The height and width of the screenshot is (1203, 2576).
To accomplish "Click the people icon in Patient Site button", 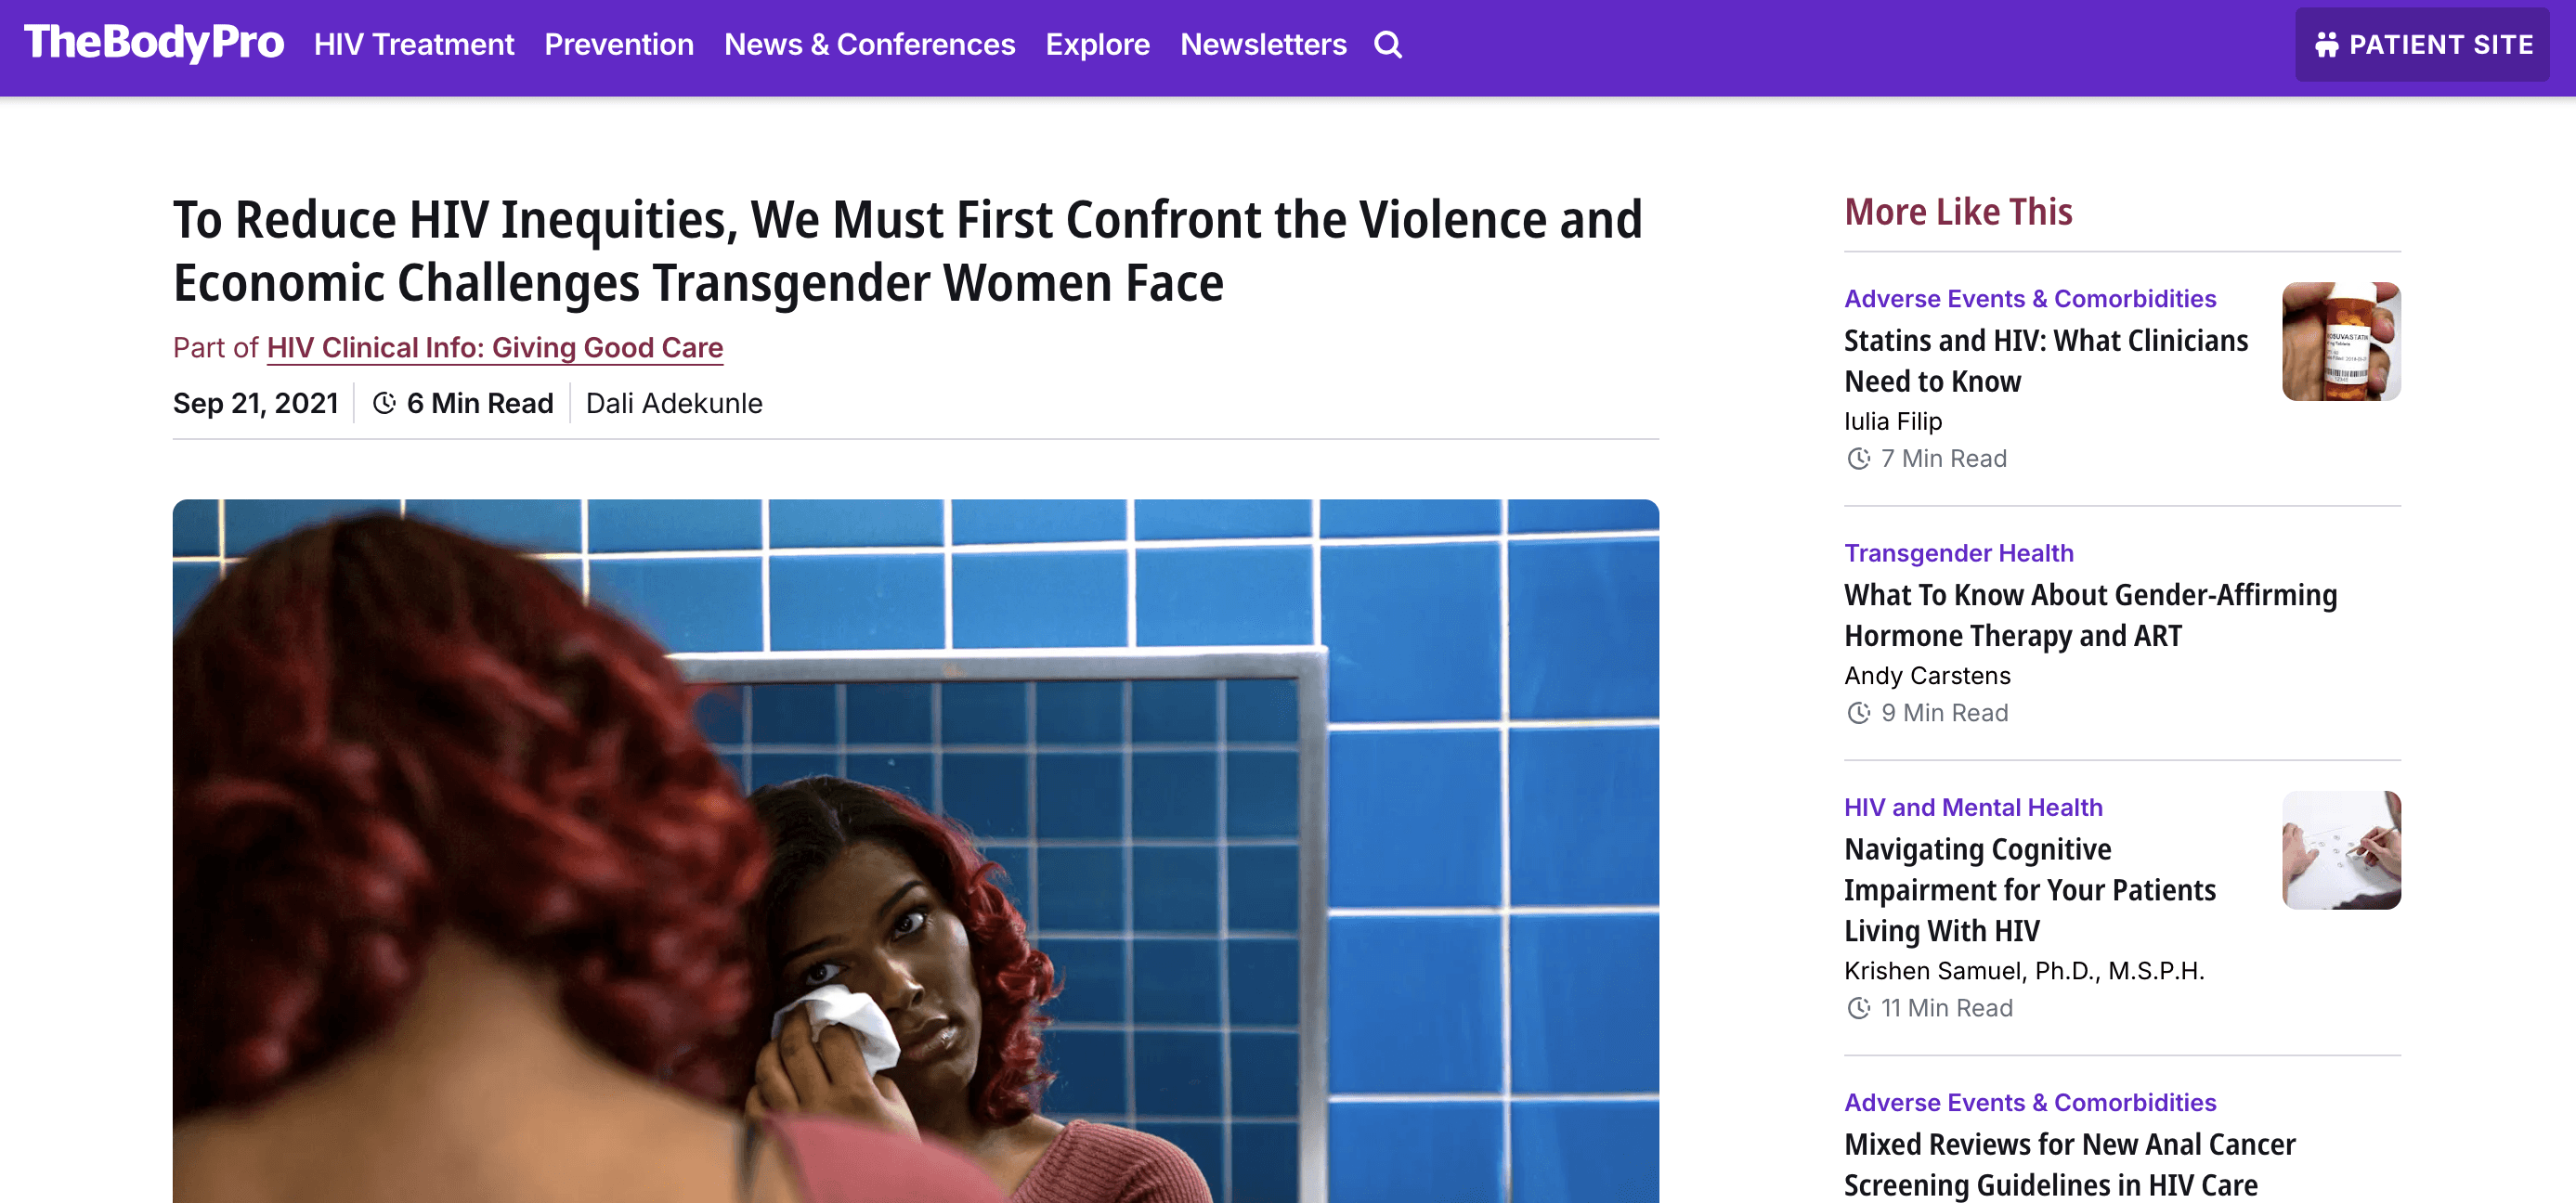I will pos(2326,45).
